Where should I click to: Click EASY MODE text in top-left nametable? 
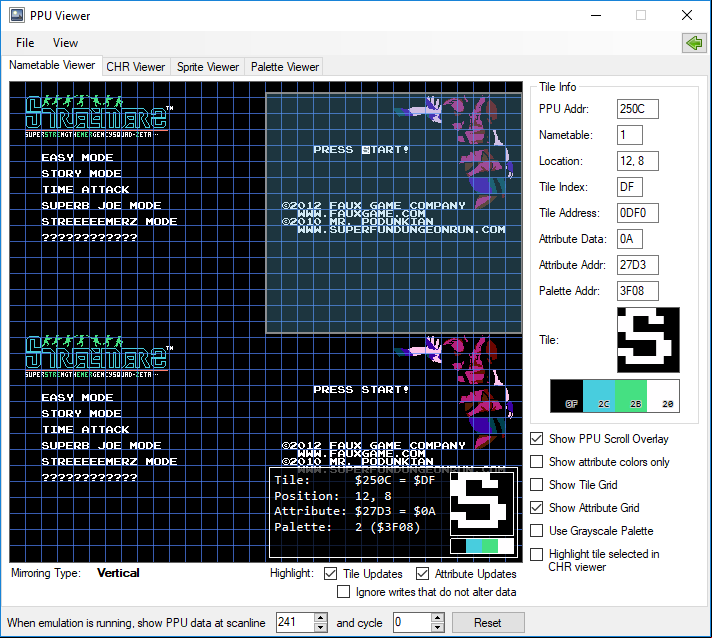pos(77,158)
